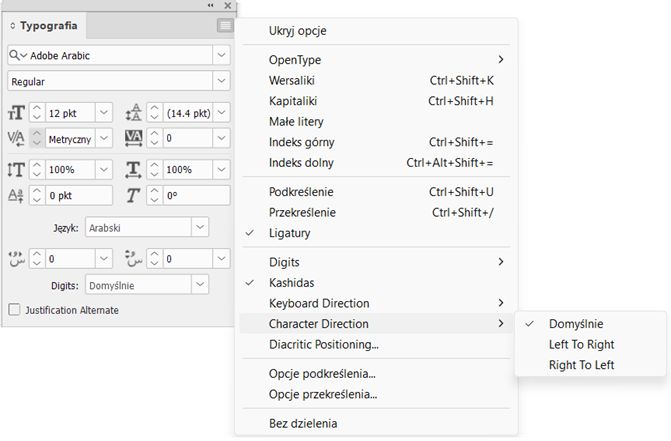Open right diacritic value dropdown
The height and width of the screenshot is (441, 671).
click(221, 259)
